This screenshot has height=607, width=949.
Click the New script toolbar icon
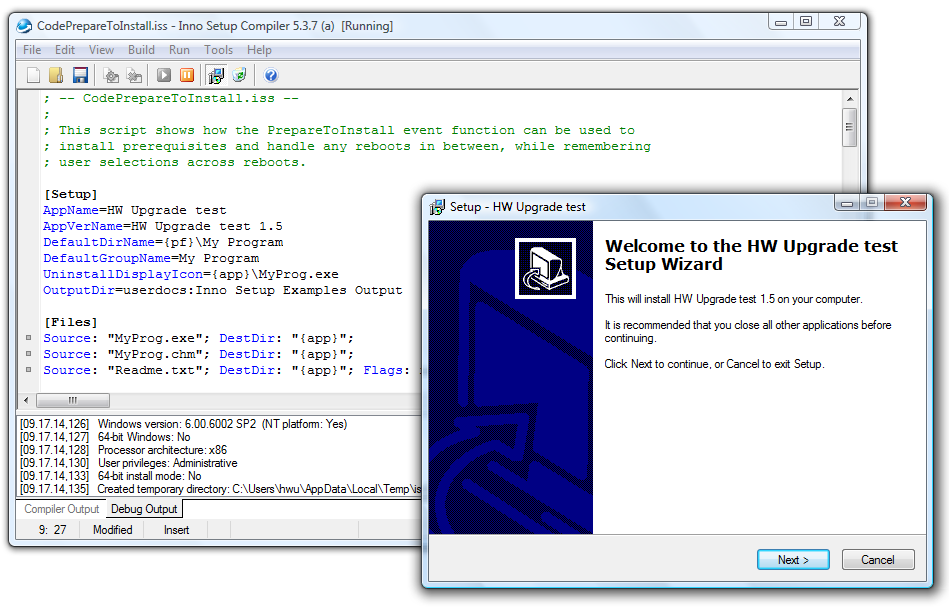click(34, 75)
